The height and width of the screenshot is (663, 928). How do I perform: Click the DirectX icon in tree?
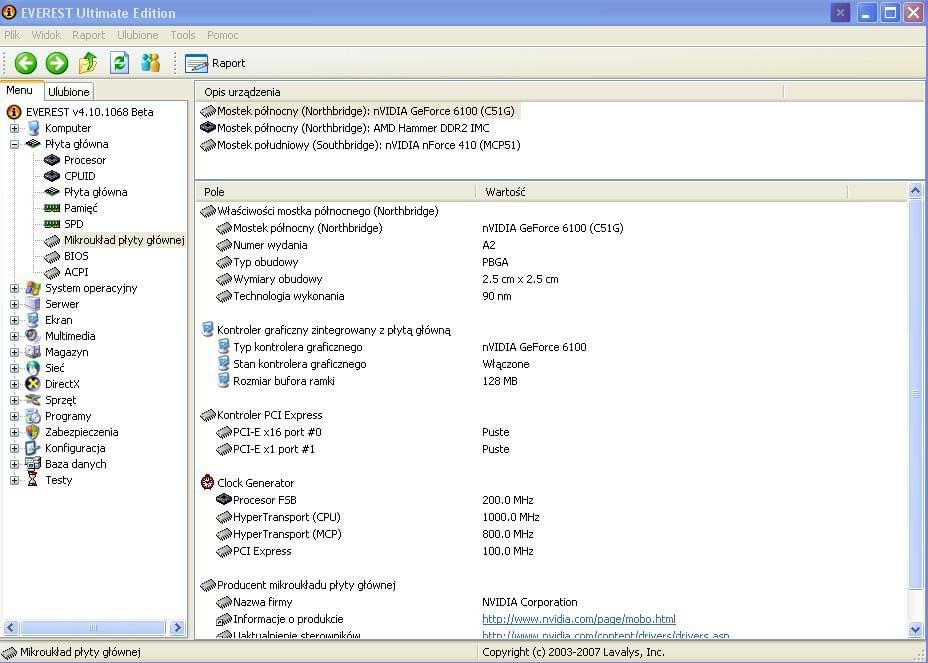[33, 384]
